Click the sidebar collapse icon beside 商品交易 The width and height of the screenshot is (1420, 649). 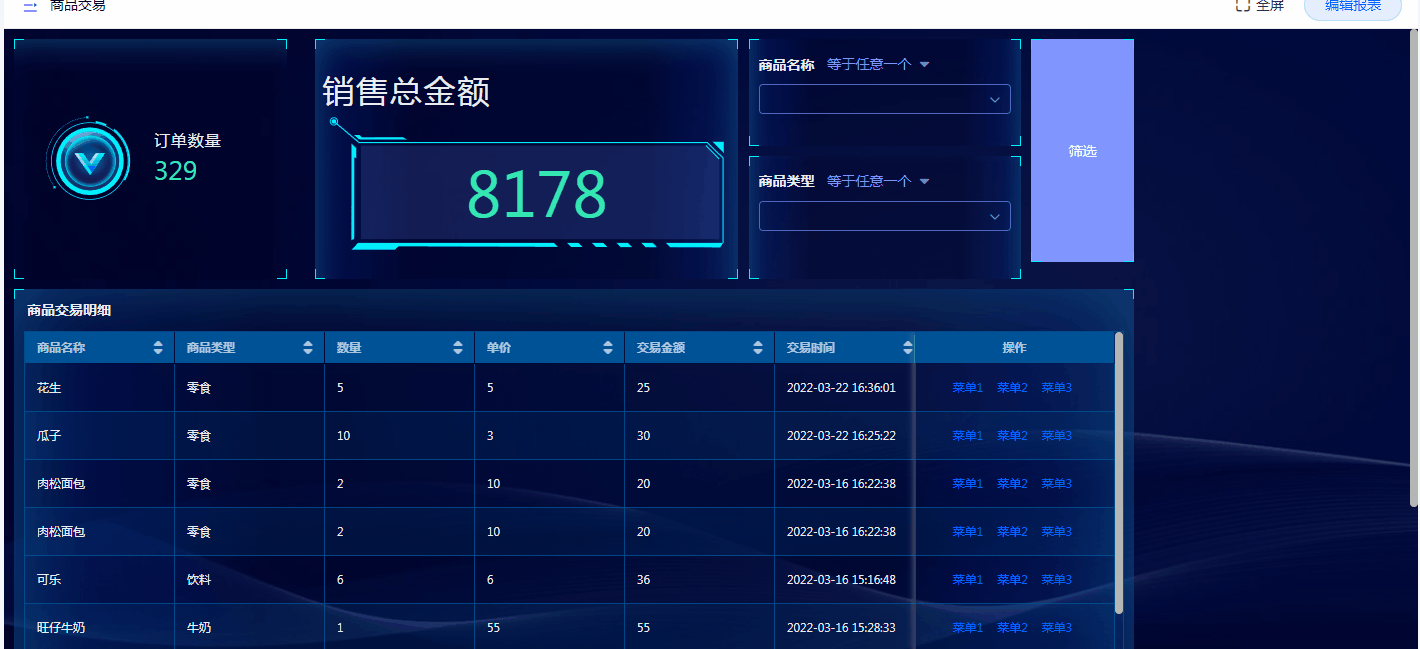[30, 6]
